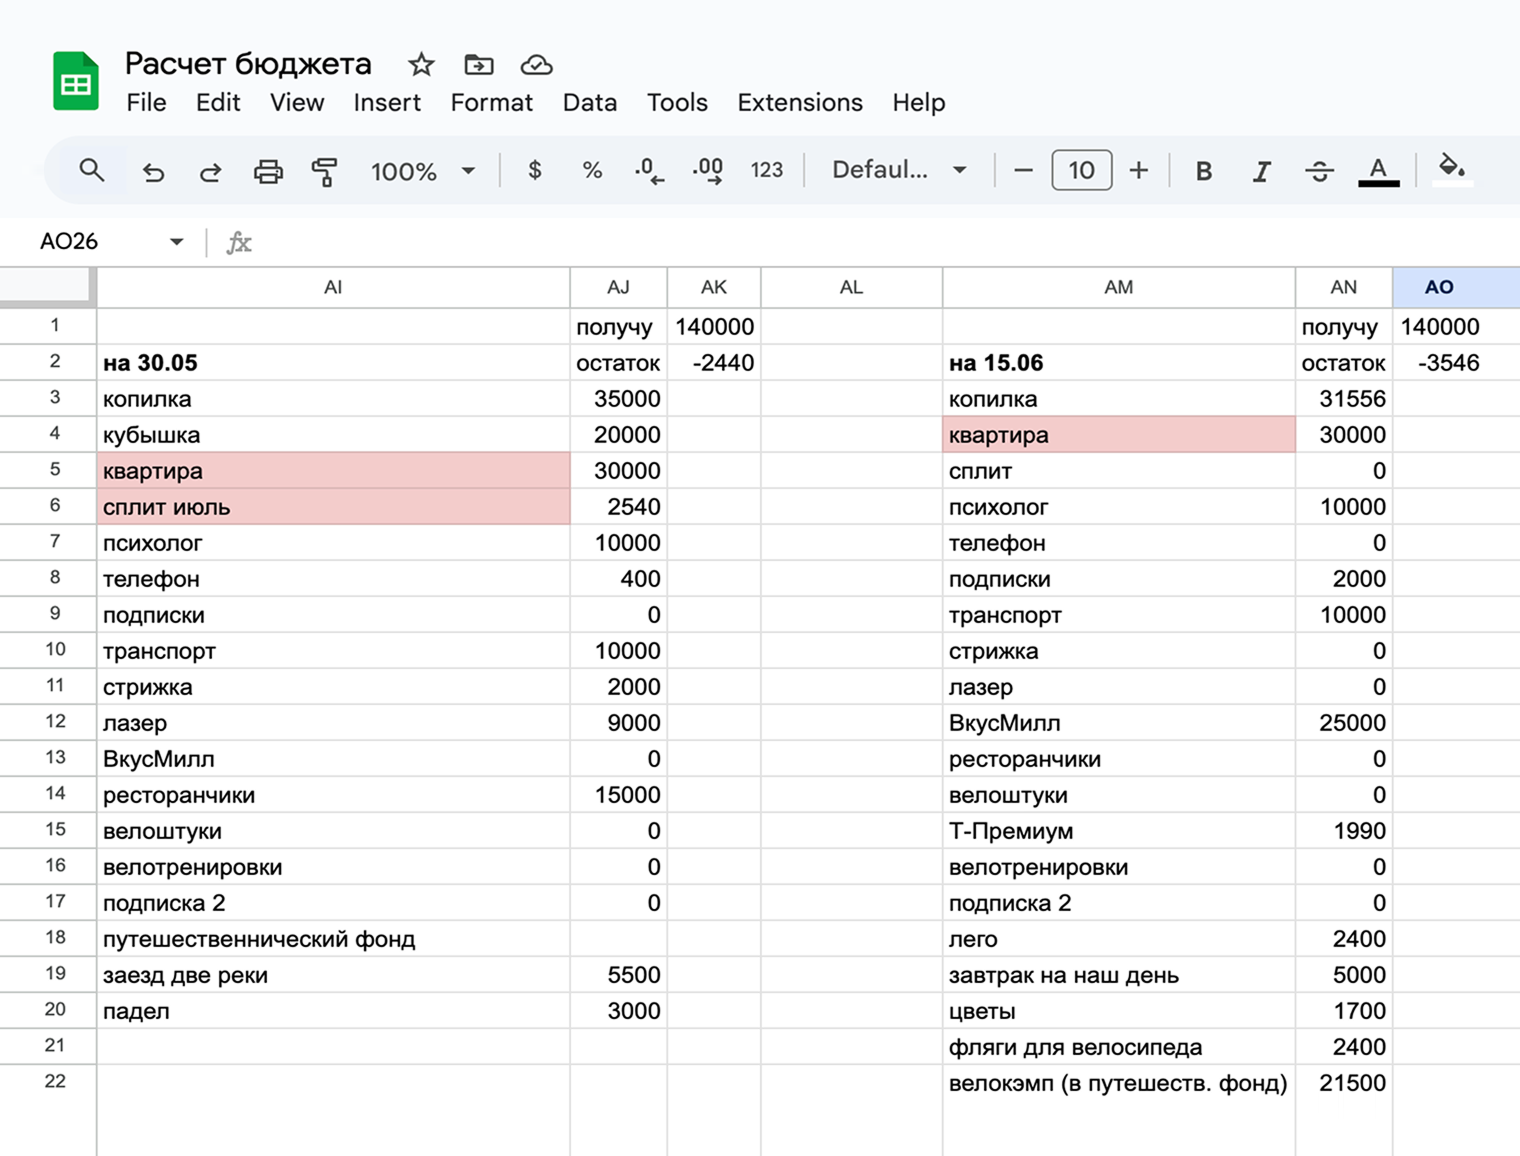Select cell на 30.05
This screenshot has width=1520, height=1156.
333,363
